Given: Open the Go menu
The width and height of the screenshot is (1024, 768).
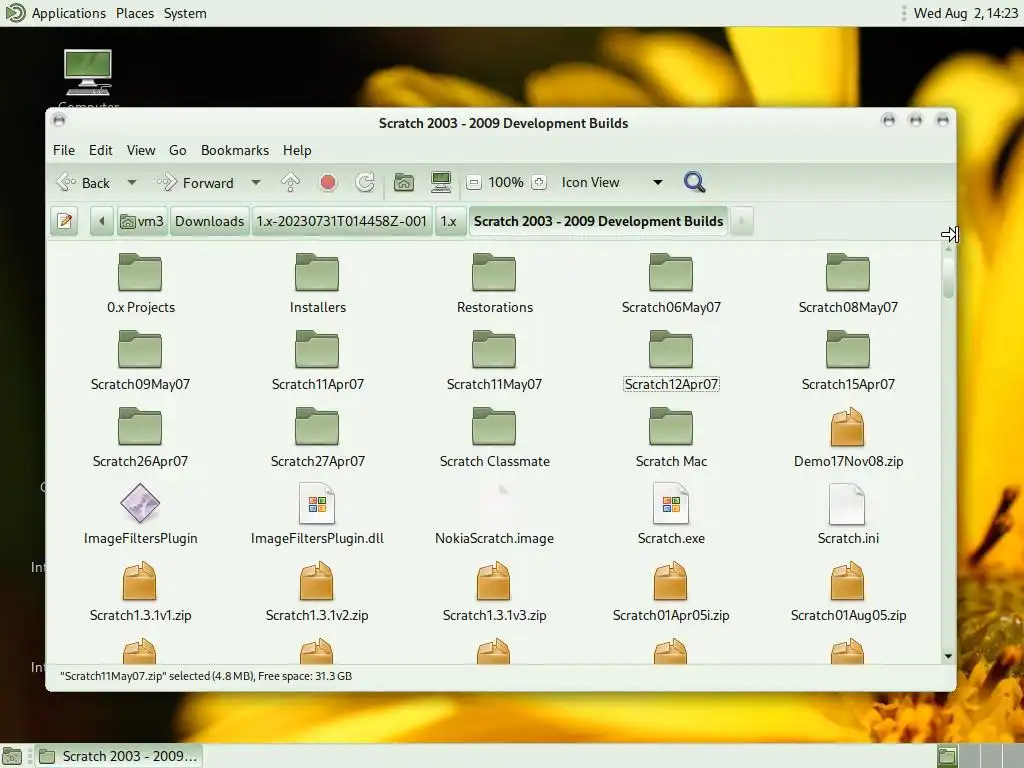Looking at the screenshot, I should (x=178, y=150).
